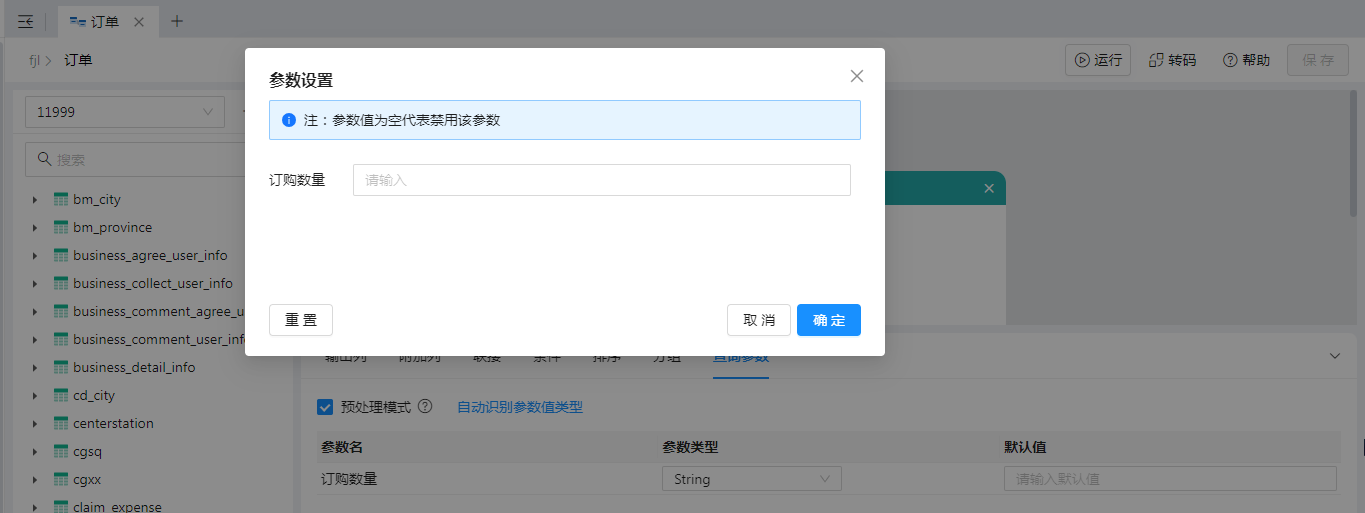The width and height of the screenshot is (1365, 513).
Task: Open 帮助 help icon
Action: 1246,60
